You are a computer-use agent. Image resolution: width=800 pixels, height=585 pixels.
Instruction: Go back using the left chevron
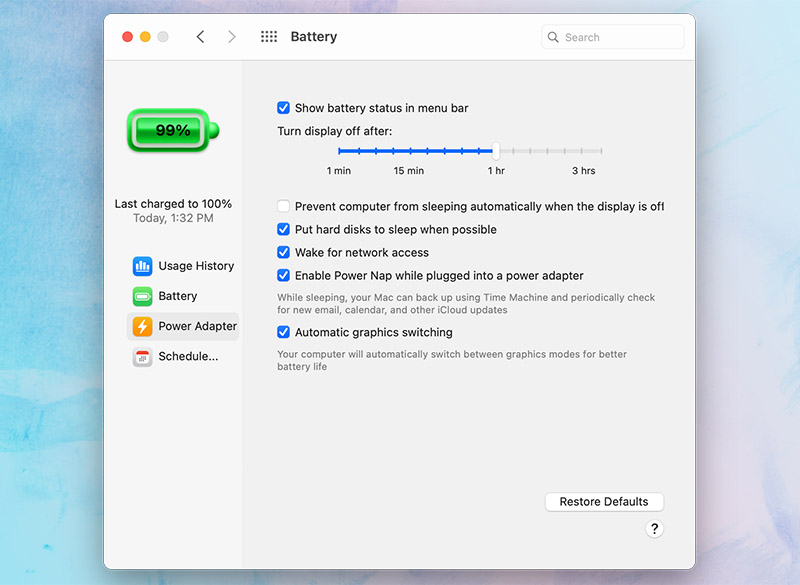pos(200,37)
